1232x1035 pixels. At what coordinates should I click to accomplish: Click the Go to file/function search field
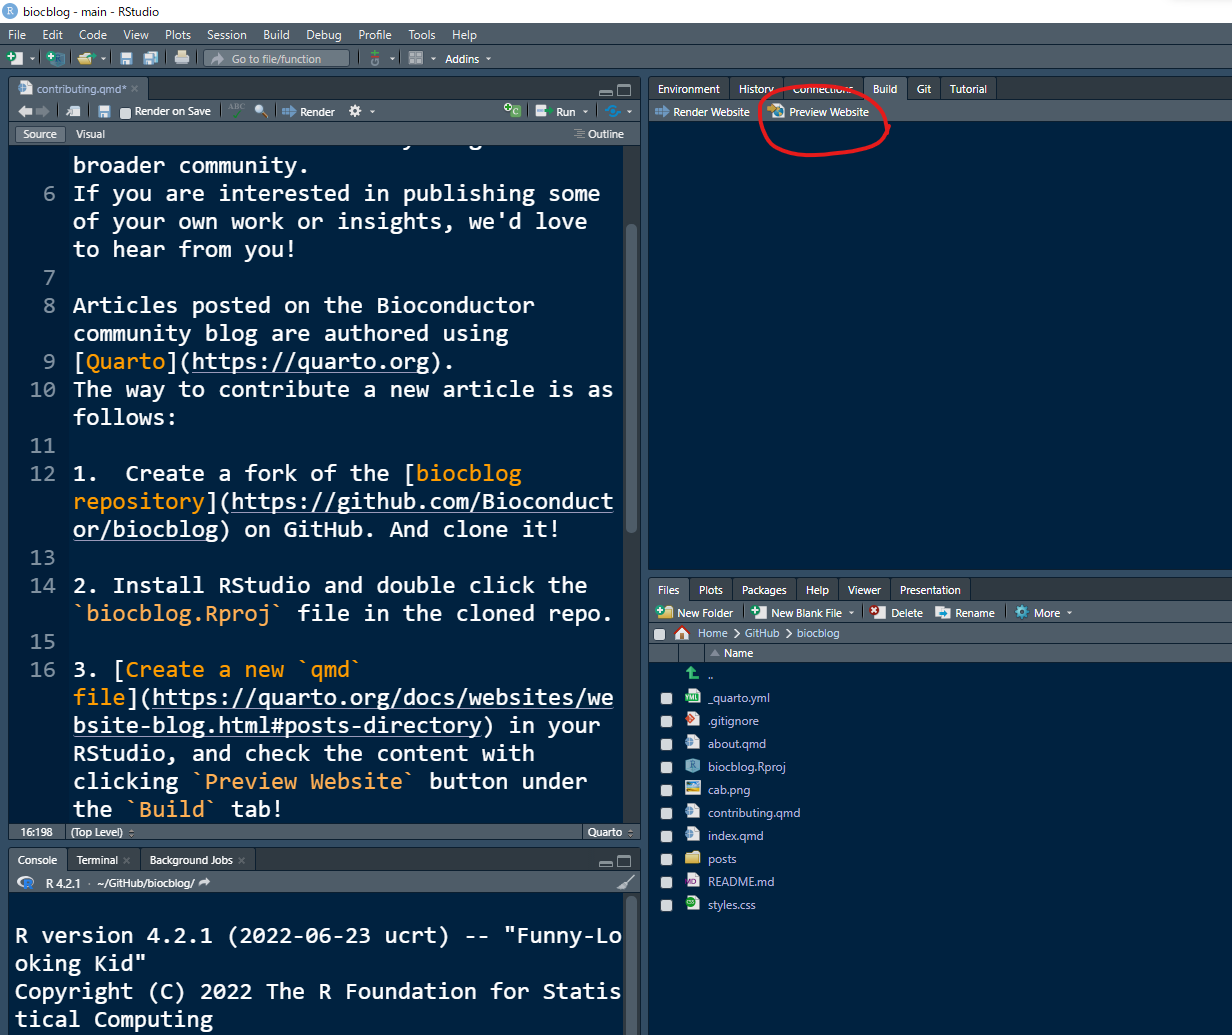[x=277, y=59]
